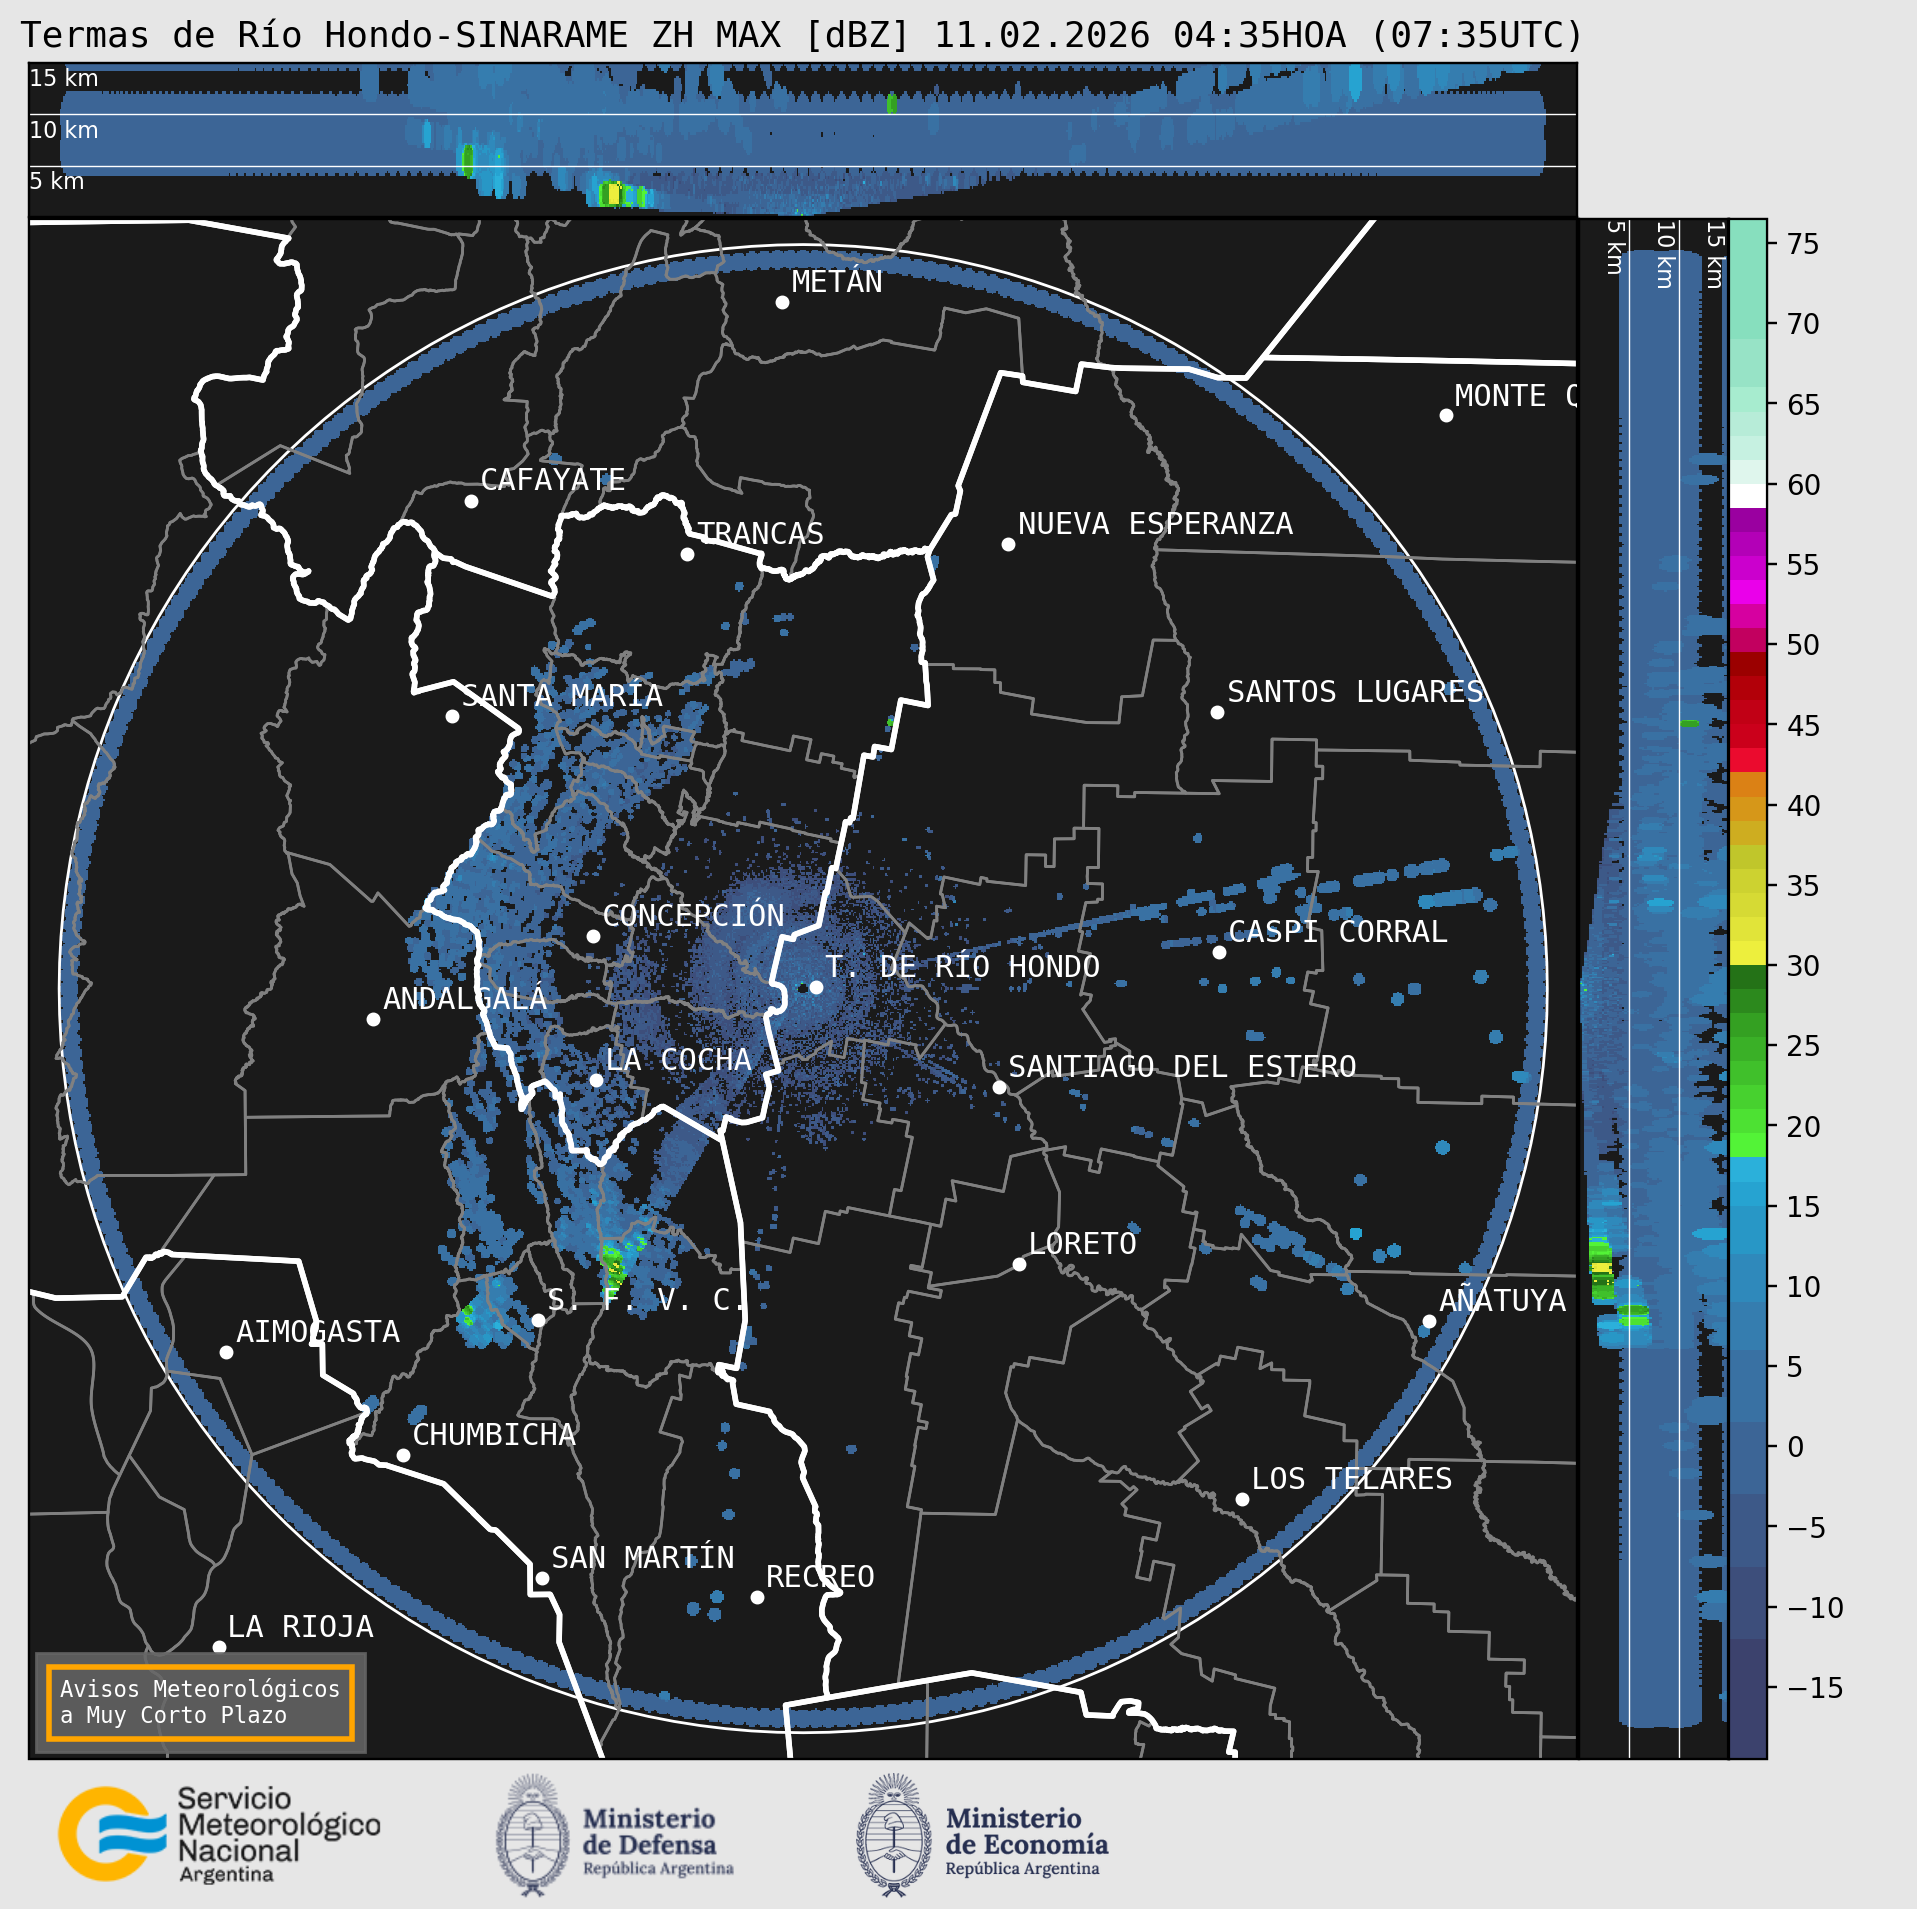Viewport: 1917px width, 1909px height.
Task: Click the CAFAYATE city marker dot
Action: click(x=471, y=501)
